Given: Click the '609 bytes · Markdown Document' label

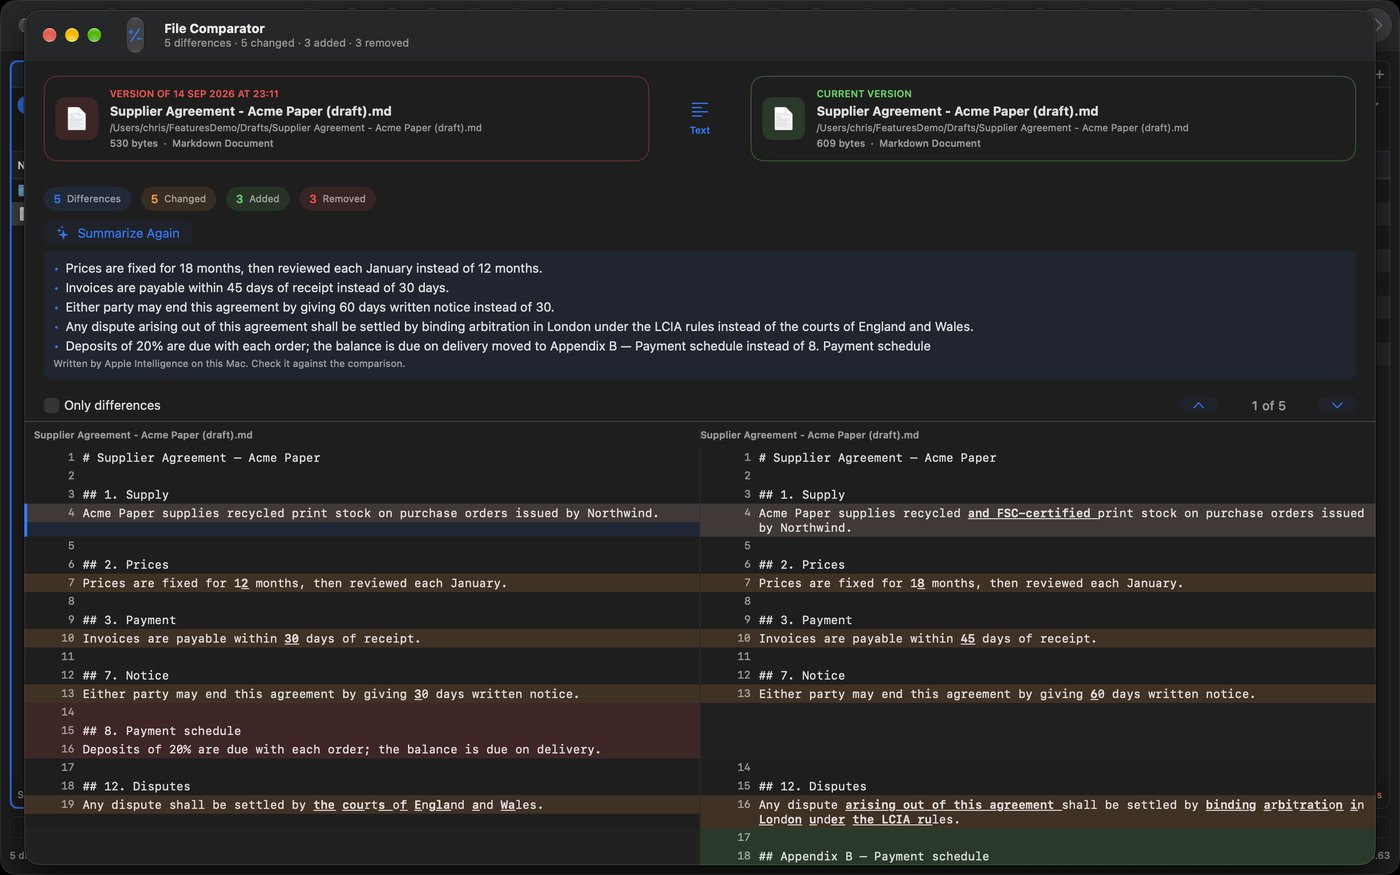Looking at the screenshot, I should (x=898, y=144).
